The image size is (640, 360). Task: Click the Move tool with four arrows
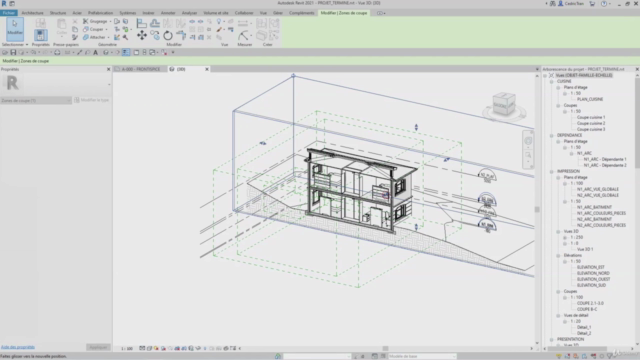click(x=142, y=36)
